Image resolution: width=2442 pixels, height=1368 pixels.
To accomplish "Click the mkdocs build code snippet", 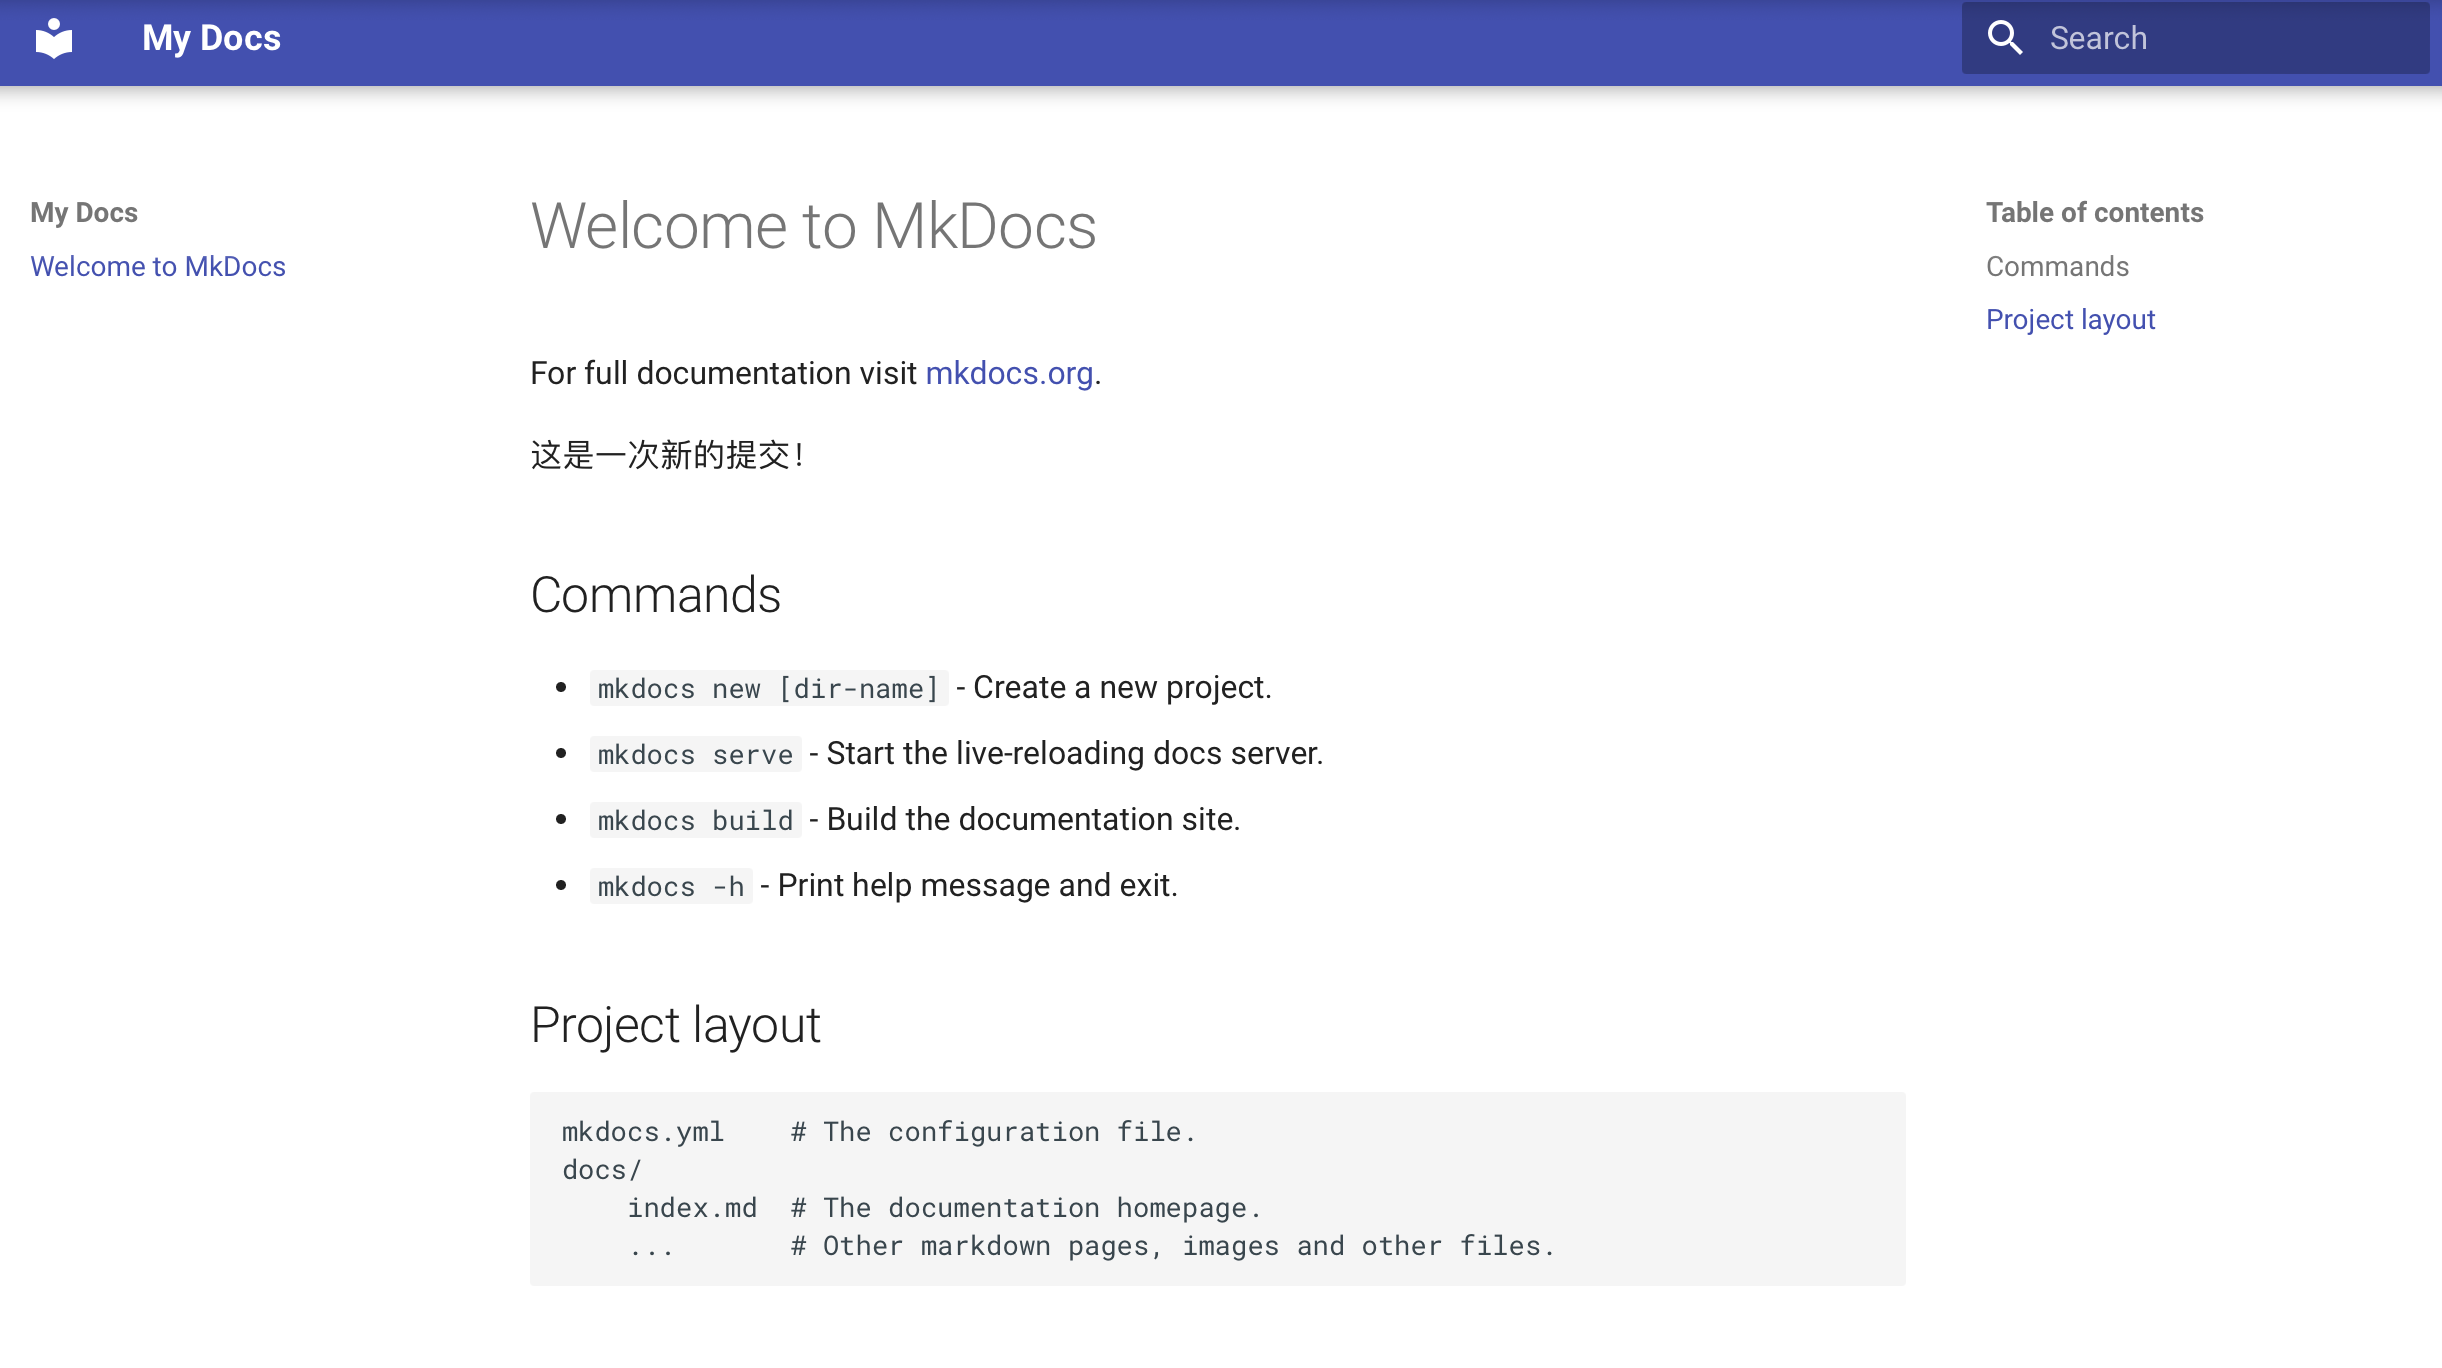I will pos(695,820).
